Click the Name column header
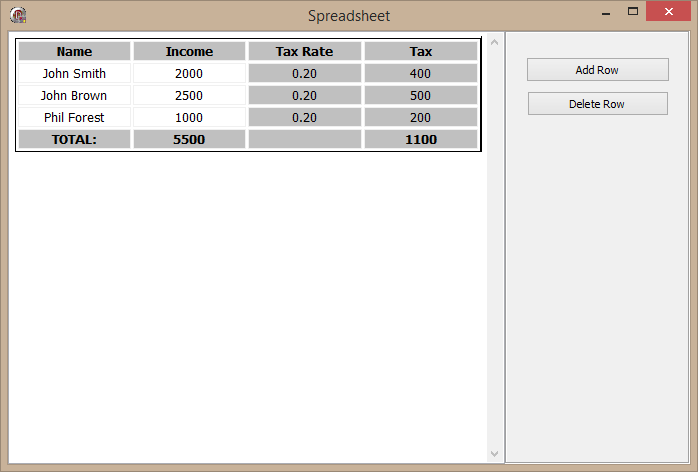 [x=74, y=51]
